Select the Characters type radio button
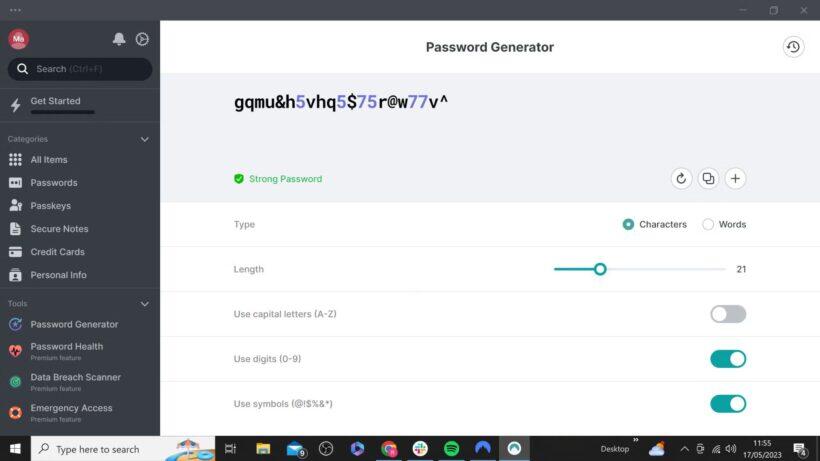820x461 pixels. coord(628,224)
